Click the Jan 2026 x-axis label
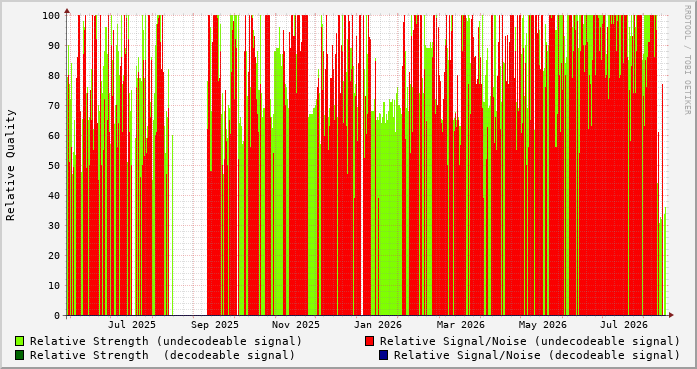697x369 pixels. [378, 325]
